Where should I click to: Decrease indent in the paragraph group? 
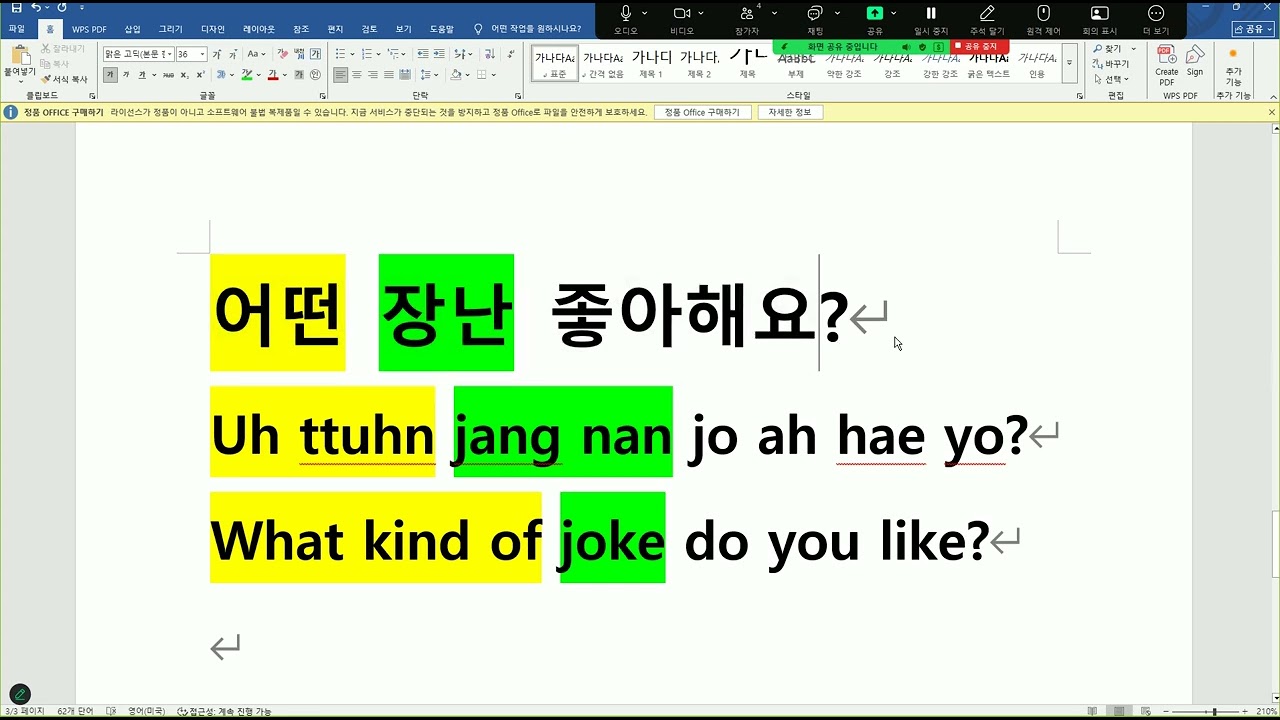pos(423,54)
